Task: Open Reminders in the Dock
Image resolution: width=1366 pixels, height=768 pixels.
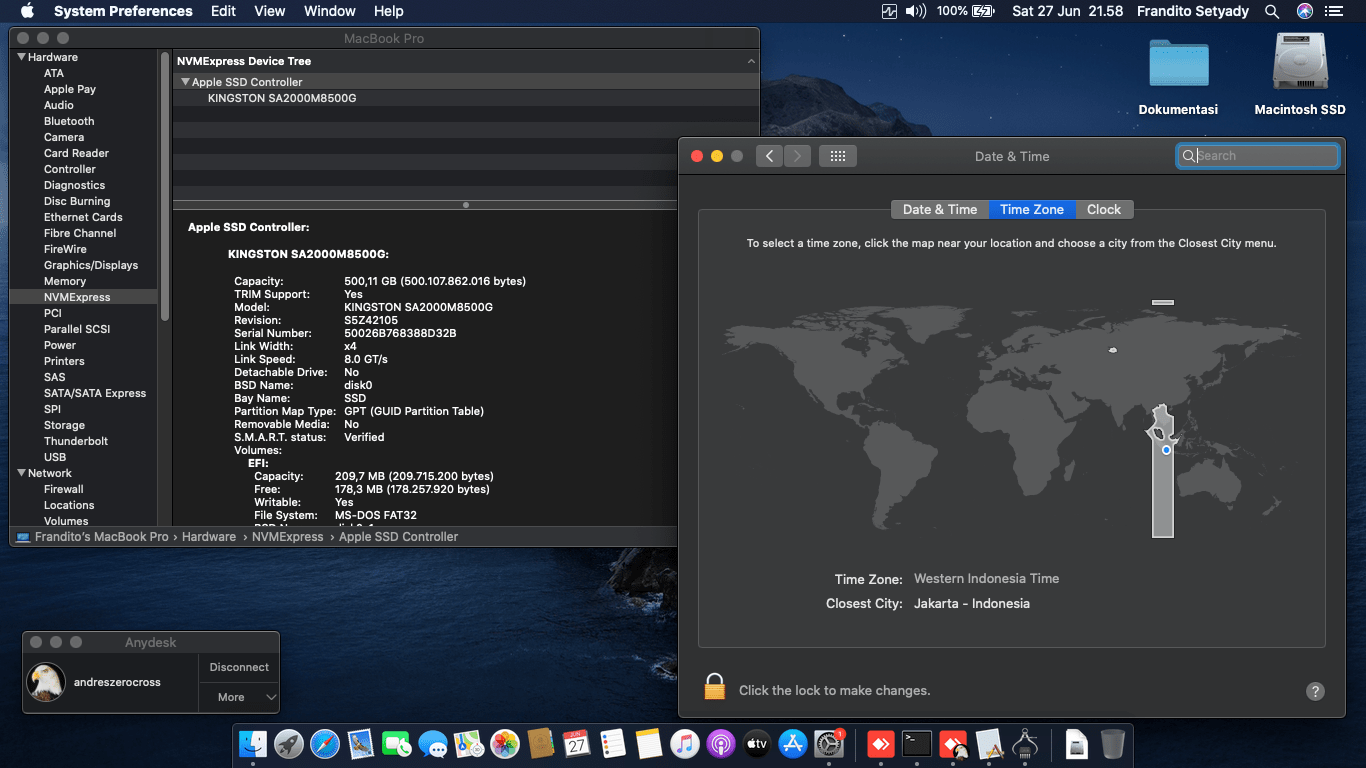Action: [613, 744]
